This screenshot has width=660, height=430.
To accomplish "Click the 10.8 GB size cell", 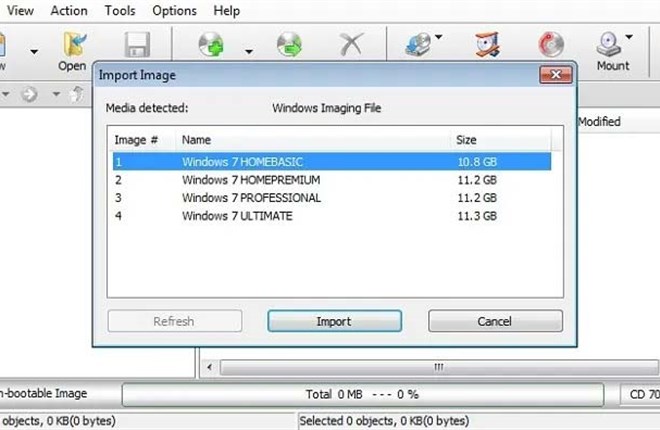I will 477,162.
